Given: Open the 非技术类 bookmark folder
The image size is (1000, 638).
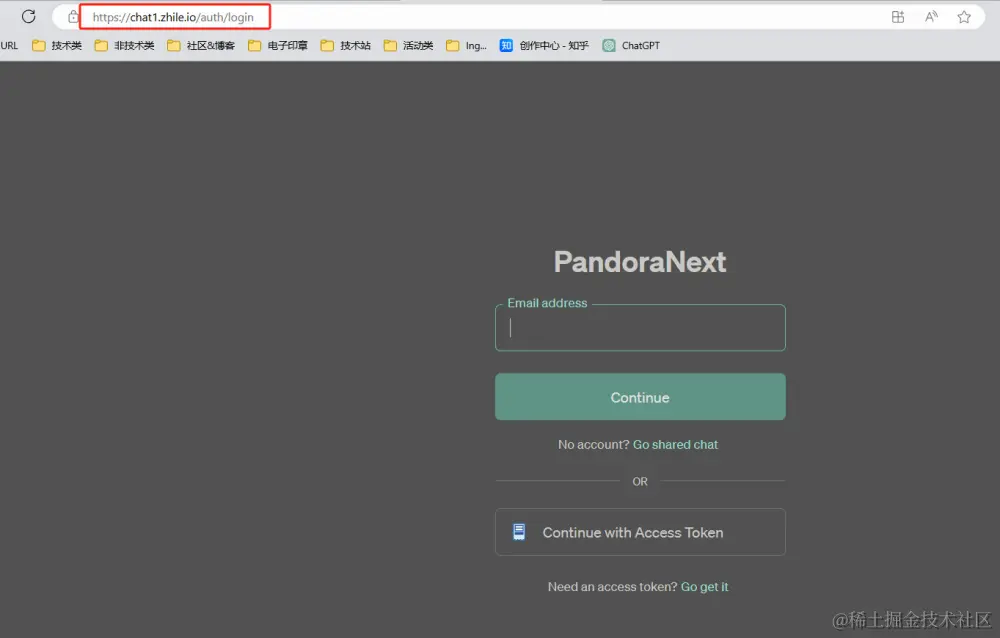Looking at the screenshot, I should (124, 45).
